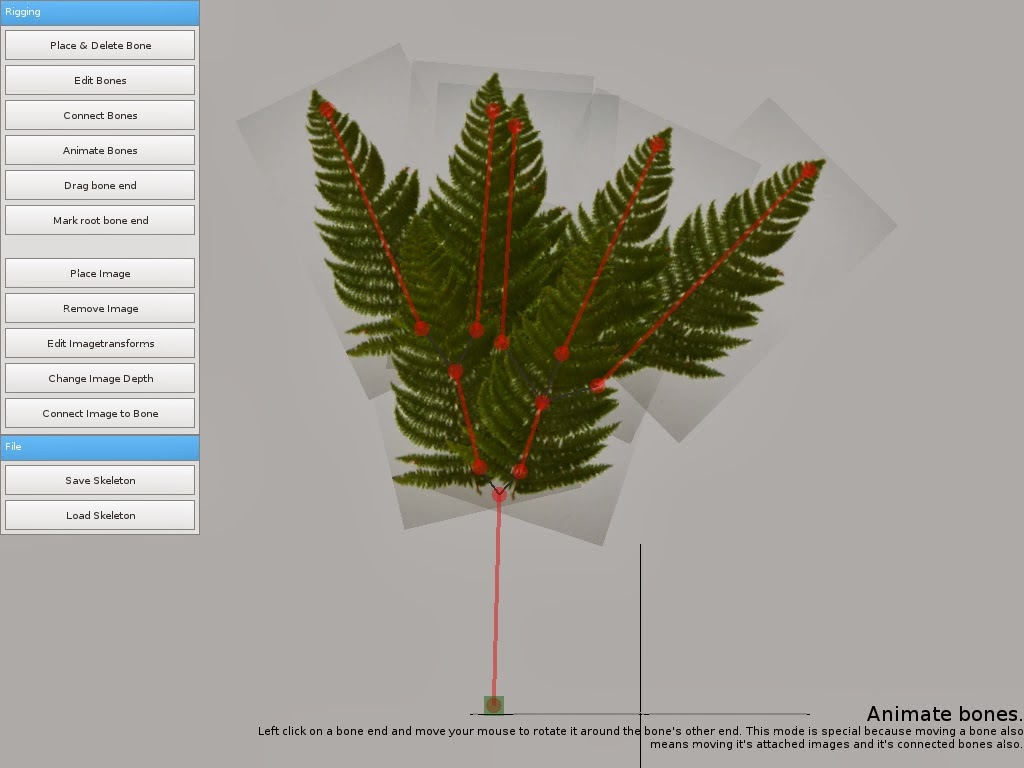Activate Animate Bones mode
Screen dimensions: 1024x768
pos(100,150)
